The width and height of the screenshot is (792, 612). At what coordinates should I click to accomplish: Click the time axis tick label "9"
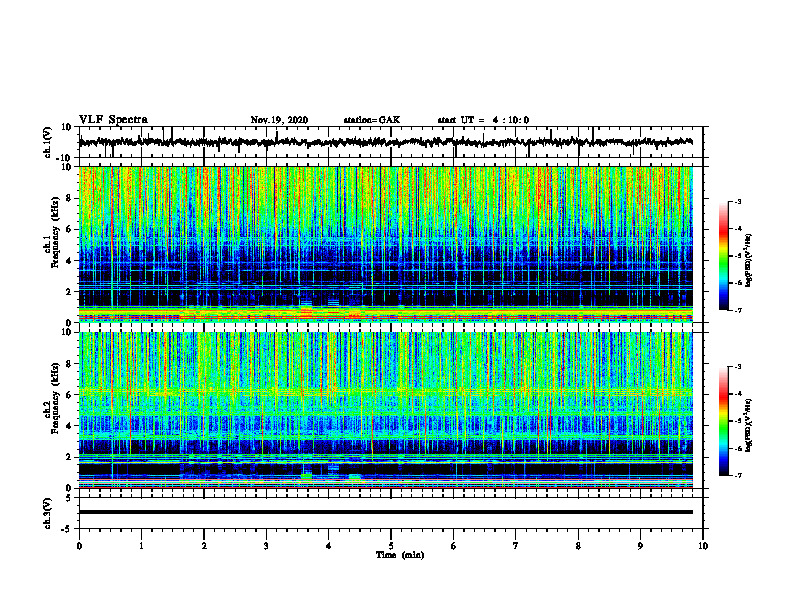point(640,546)
